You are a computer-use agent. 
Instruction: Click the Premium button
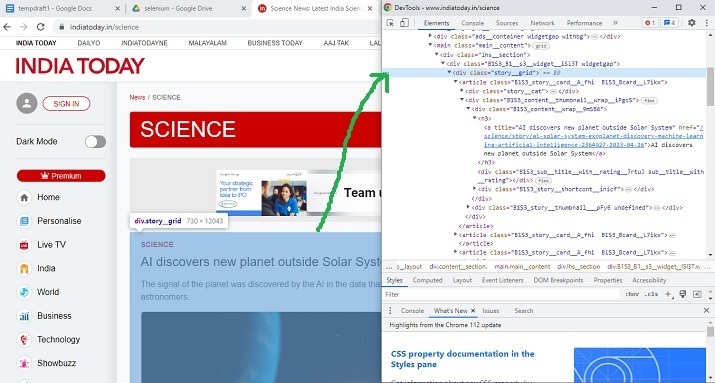click(61, 176)
